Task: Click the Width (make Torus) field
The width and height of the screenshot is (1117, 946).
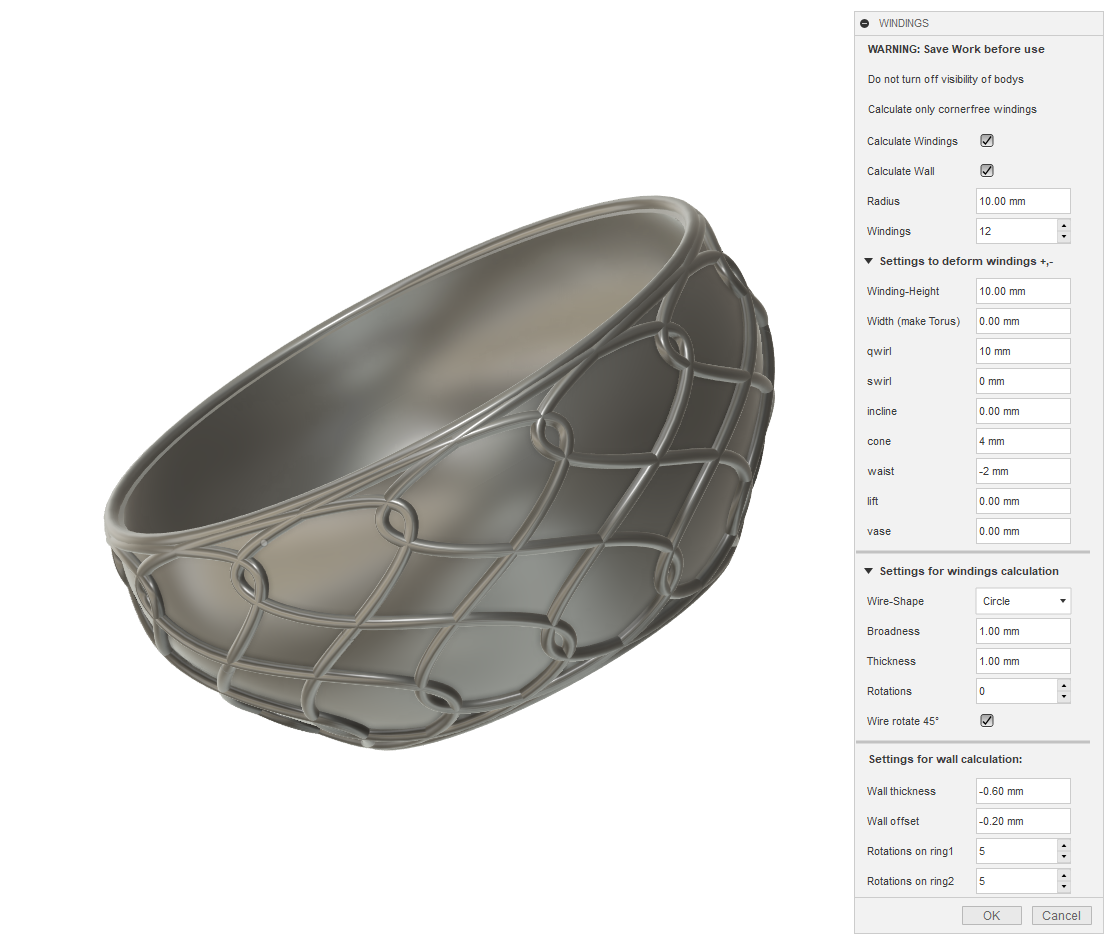Action: click(x=1023, y=321)
